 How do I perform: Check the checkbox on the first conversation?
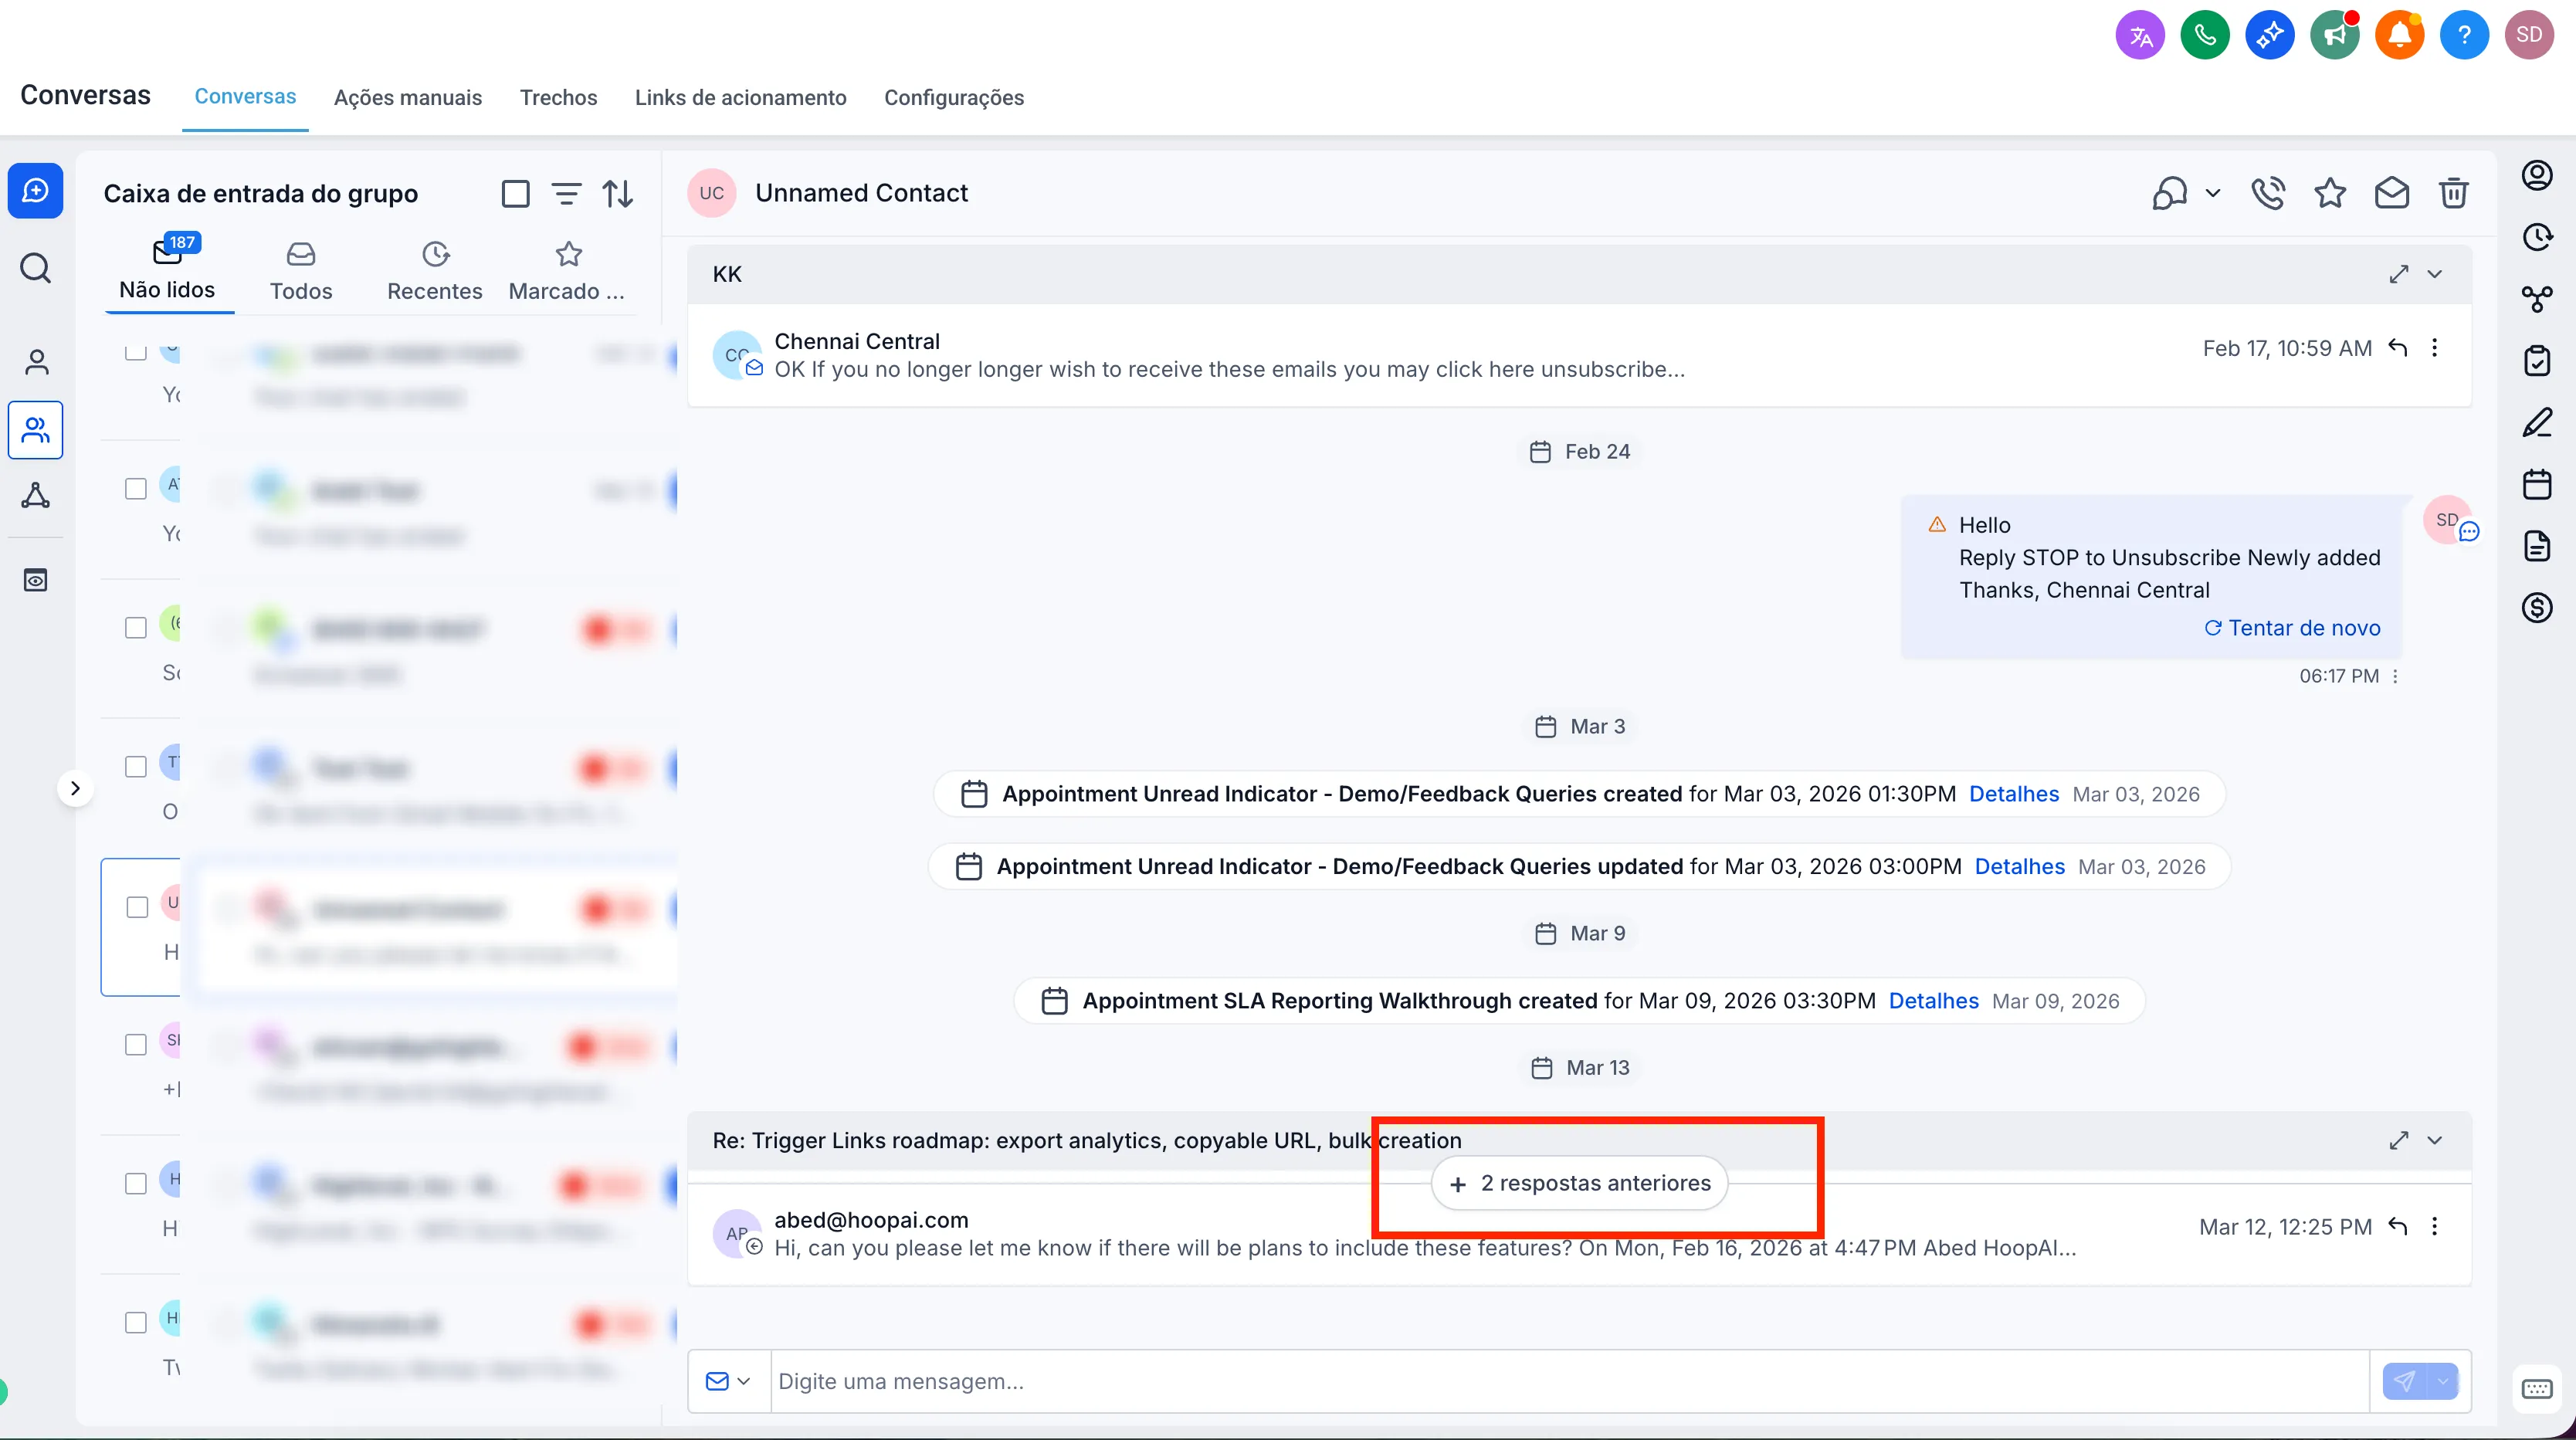(135, 351)
